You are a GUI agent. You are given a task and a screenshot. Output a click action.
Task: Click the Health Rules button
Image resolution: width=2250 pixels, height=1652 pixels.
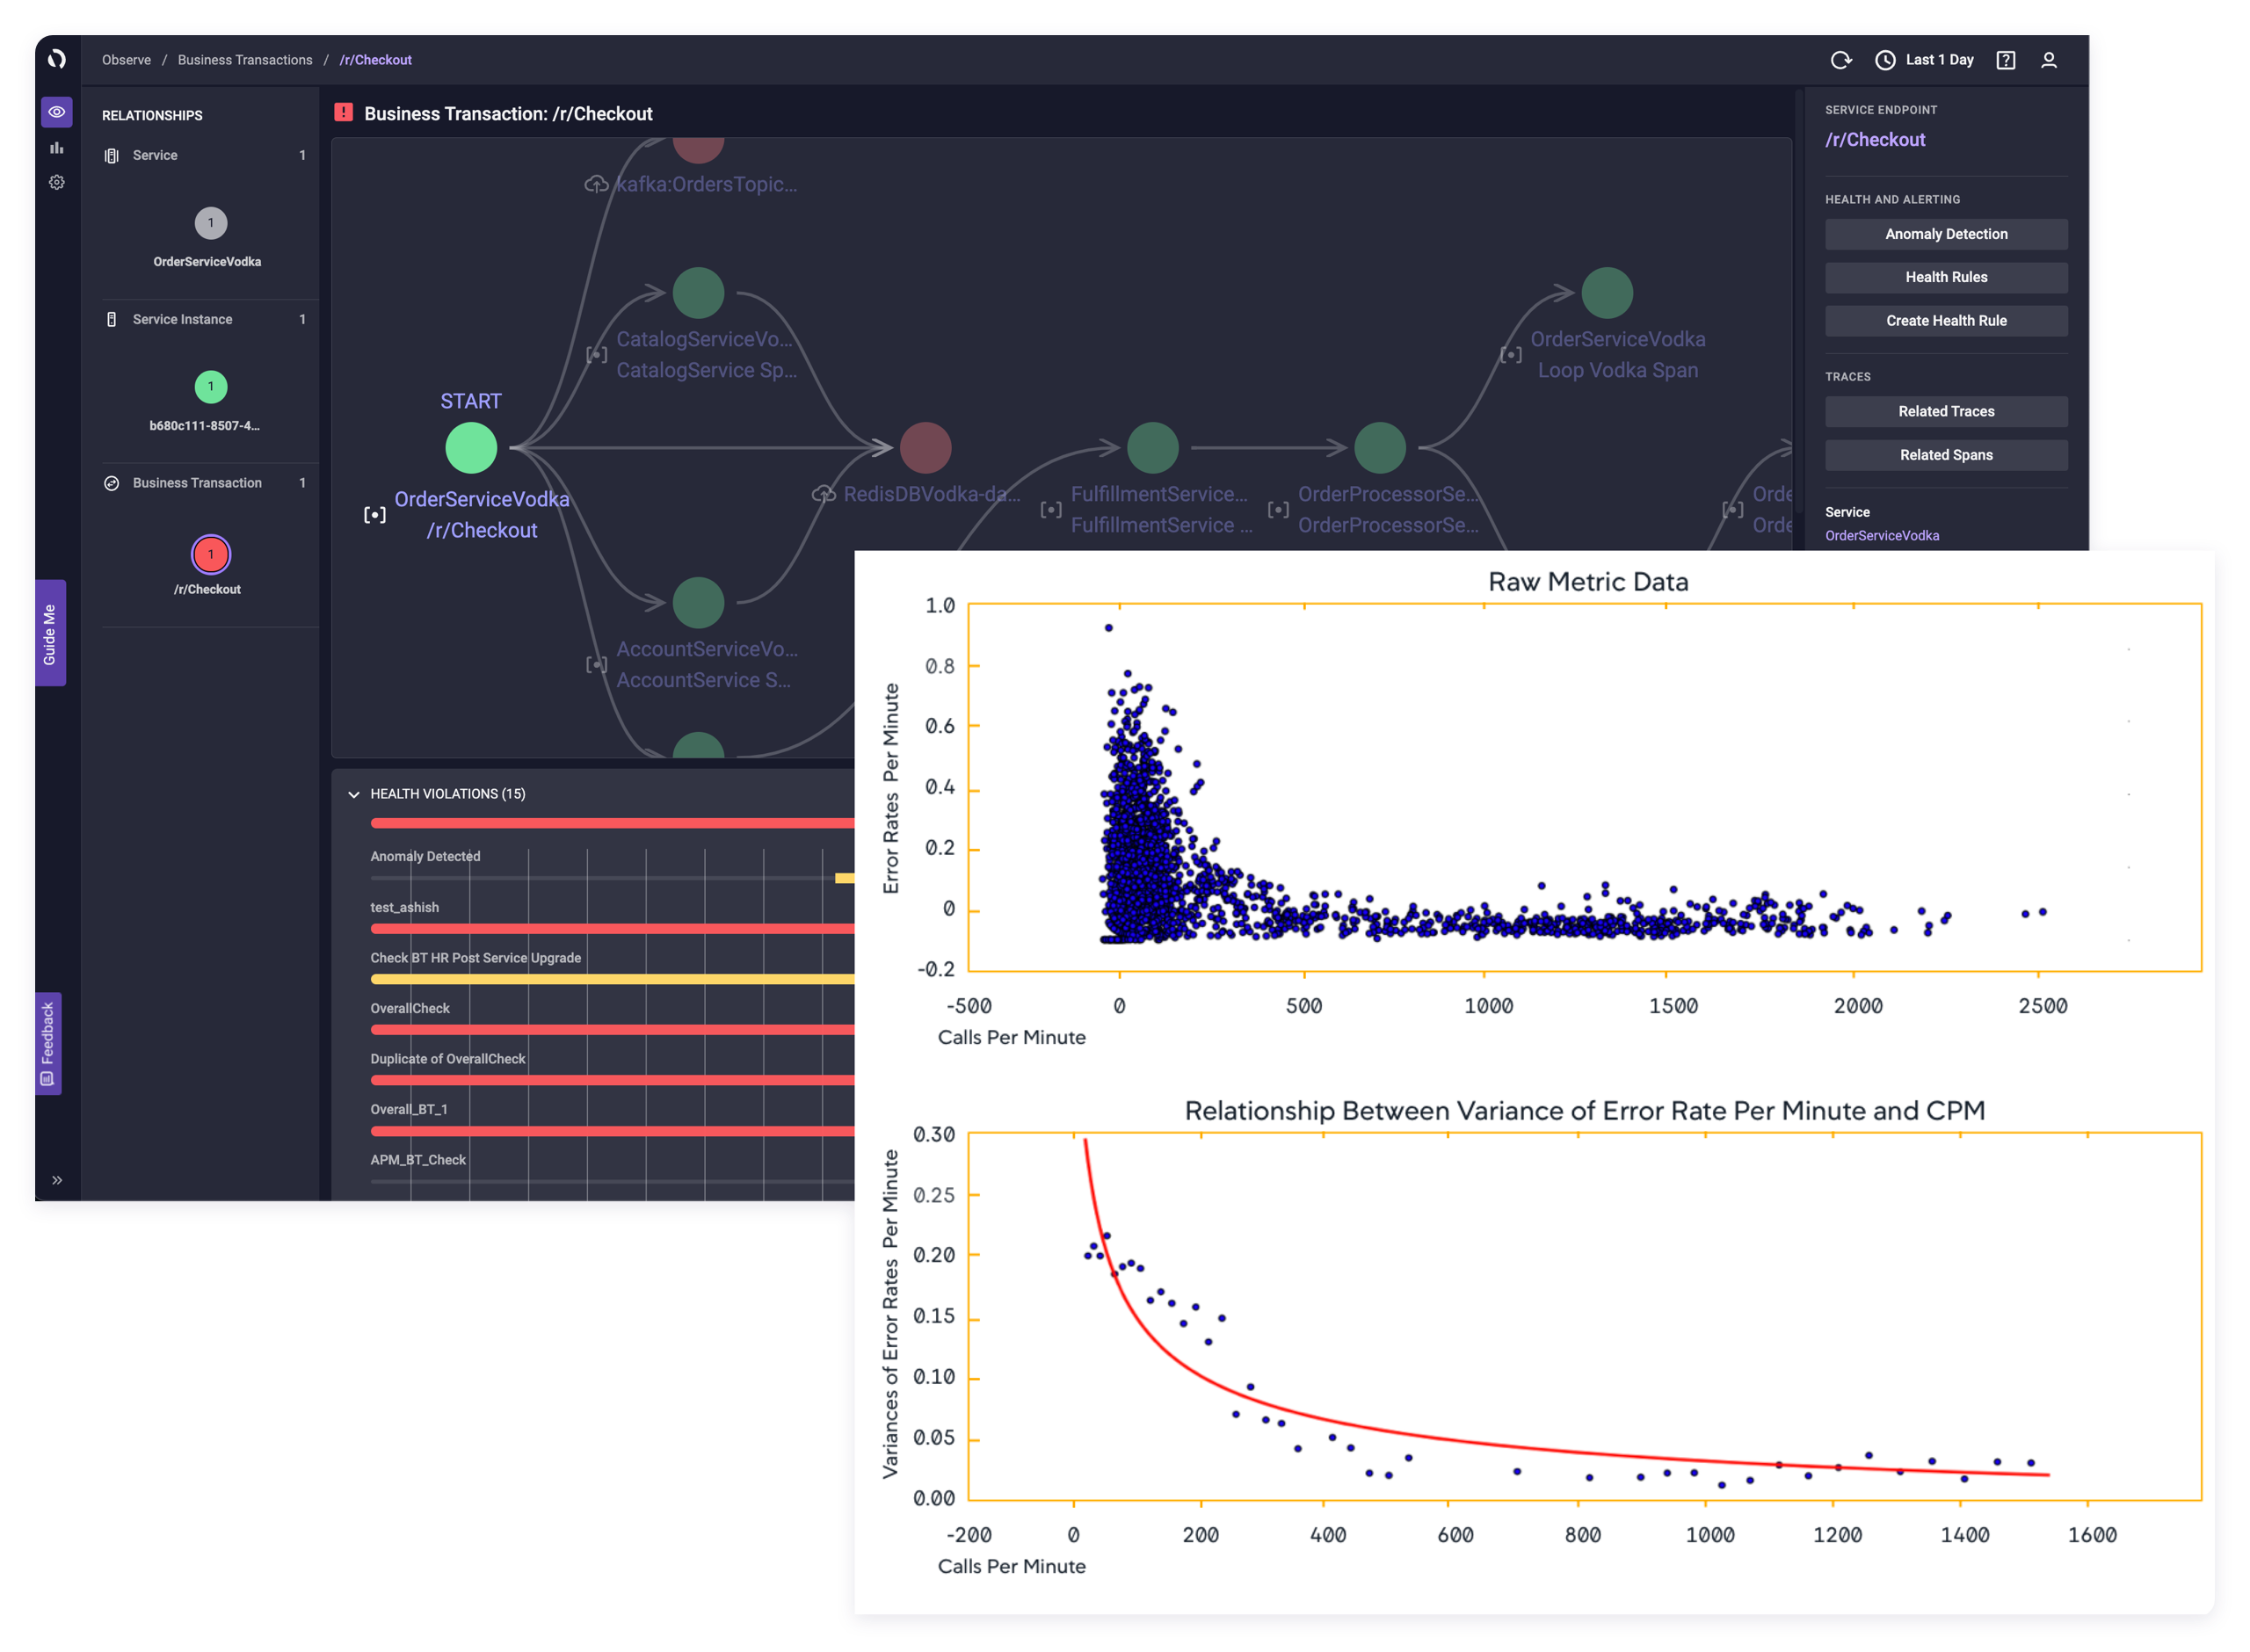pos(1946,277)
